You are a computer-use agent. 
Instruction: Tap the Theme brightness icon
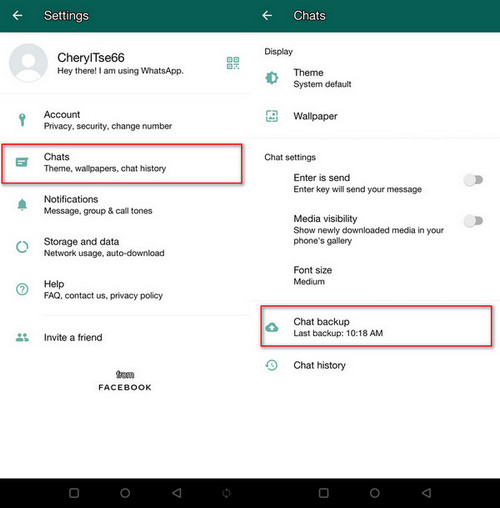272,78
